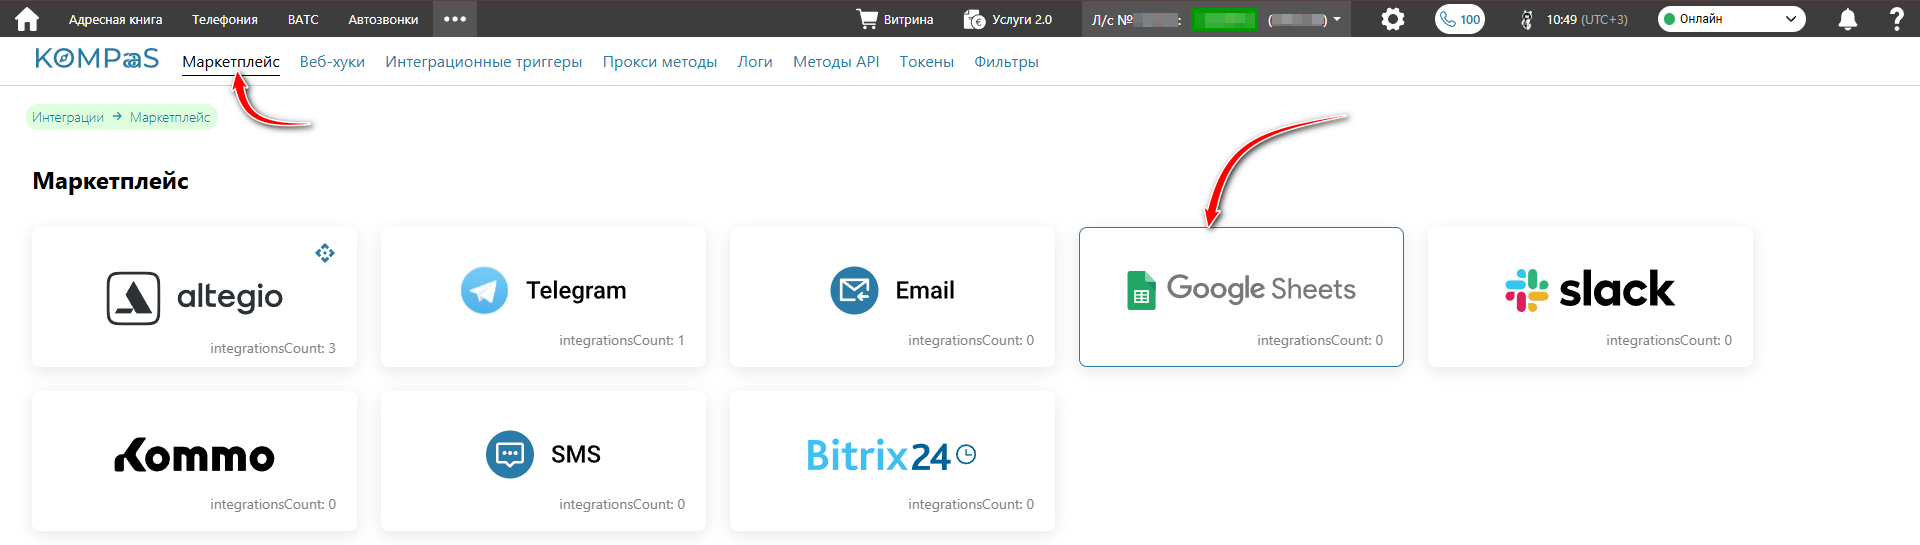Open Услуги 2.0 via the wallet icon

[x=974, y=19]
